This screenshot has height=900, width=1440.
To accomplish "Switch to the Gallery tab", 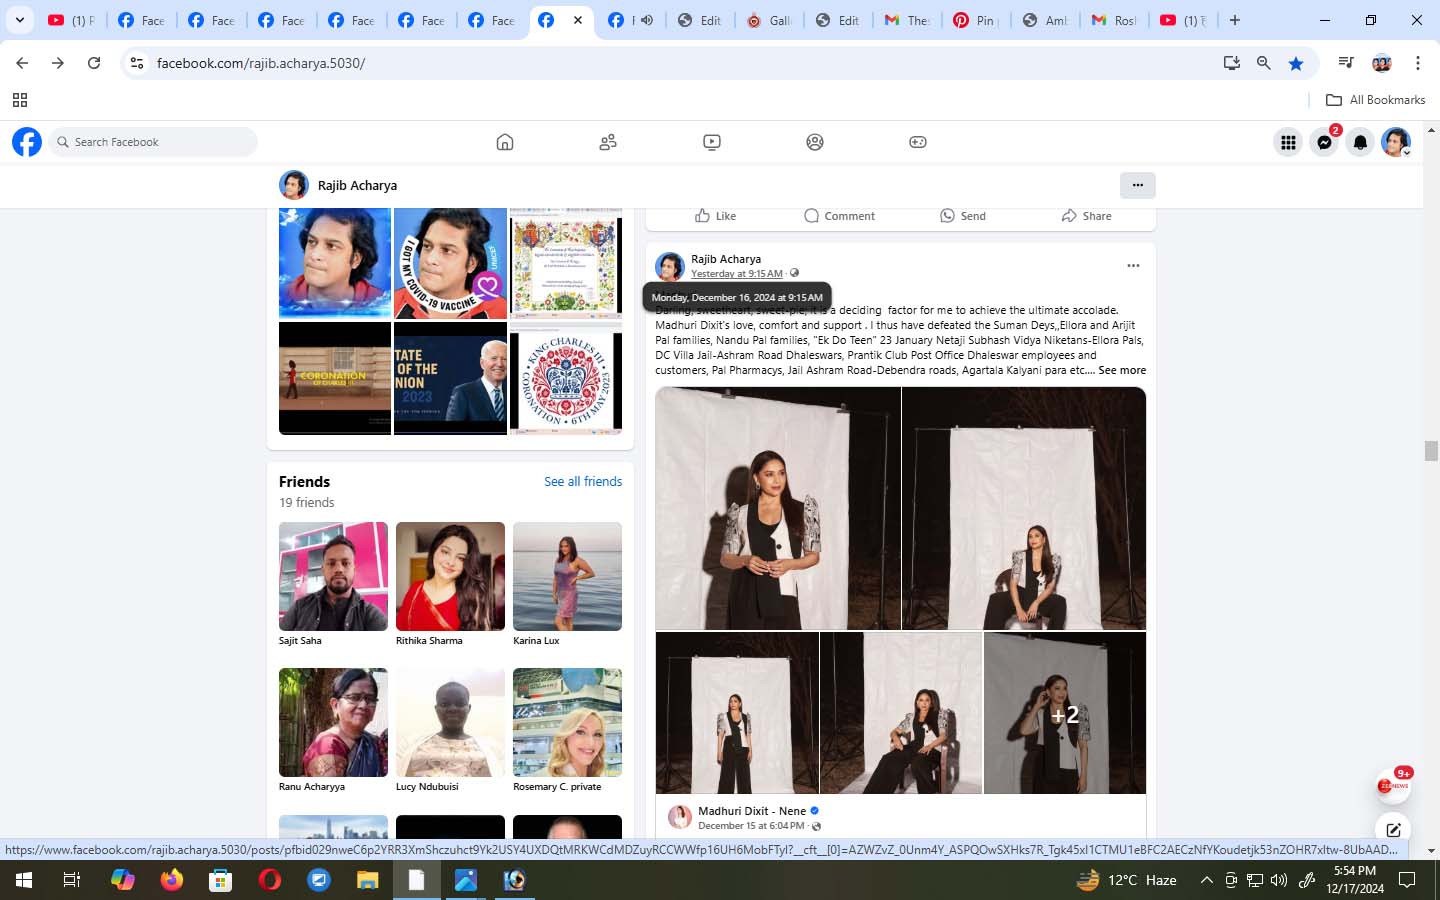I will pos(768,20).
